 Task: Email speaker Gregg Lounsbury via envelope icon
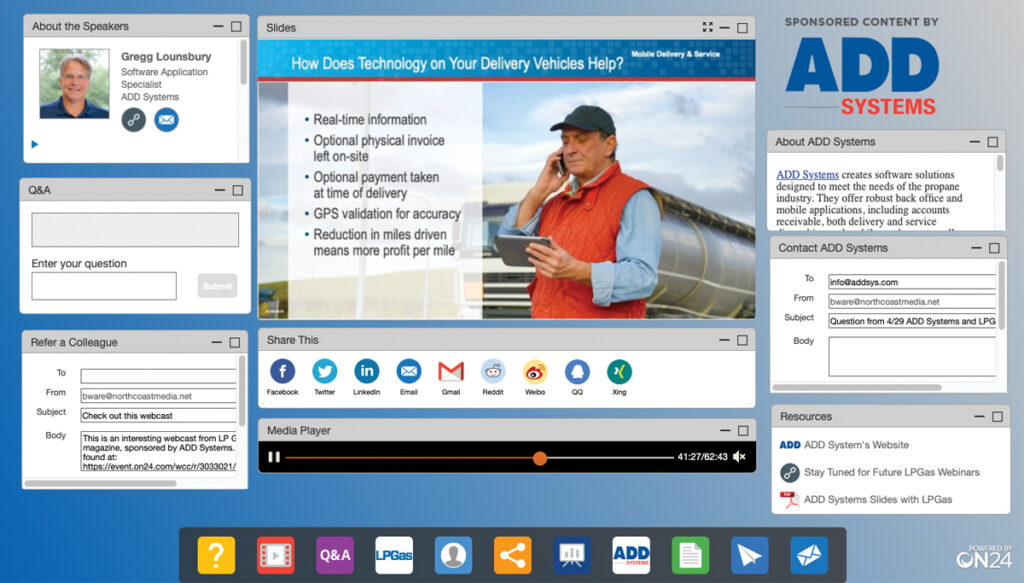pos(165,120)
